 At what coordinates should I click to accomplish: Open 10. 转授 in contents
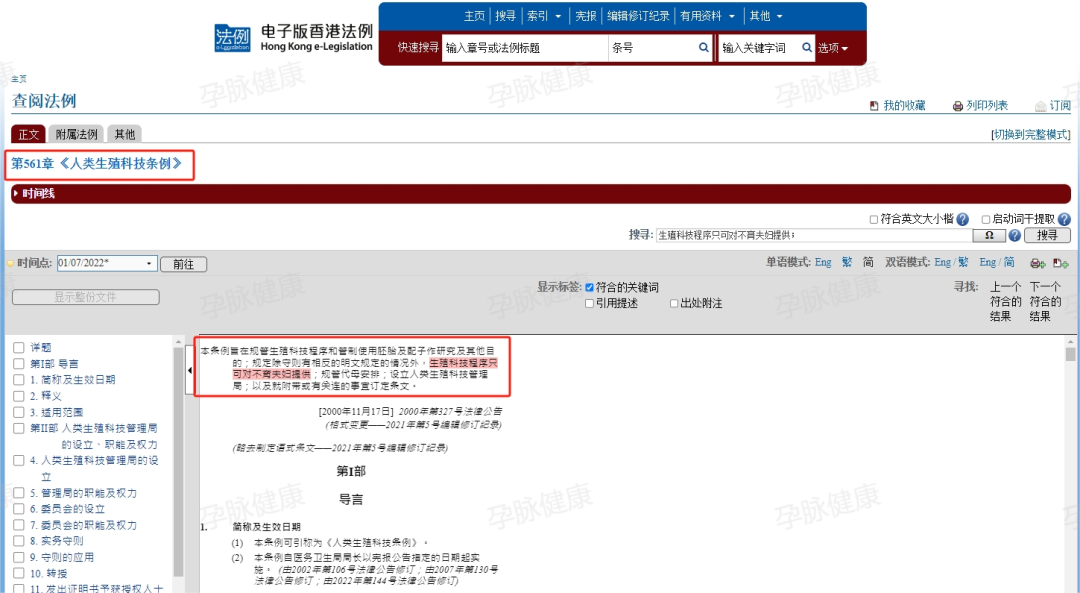click(x=48, y=574)
